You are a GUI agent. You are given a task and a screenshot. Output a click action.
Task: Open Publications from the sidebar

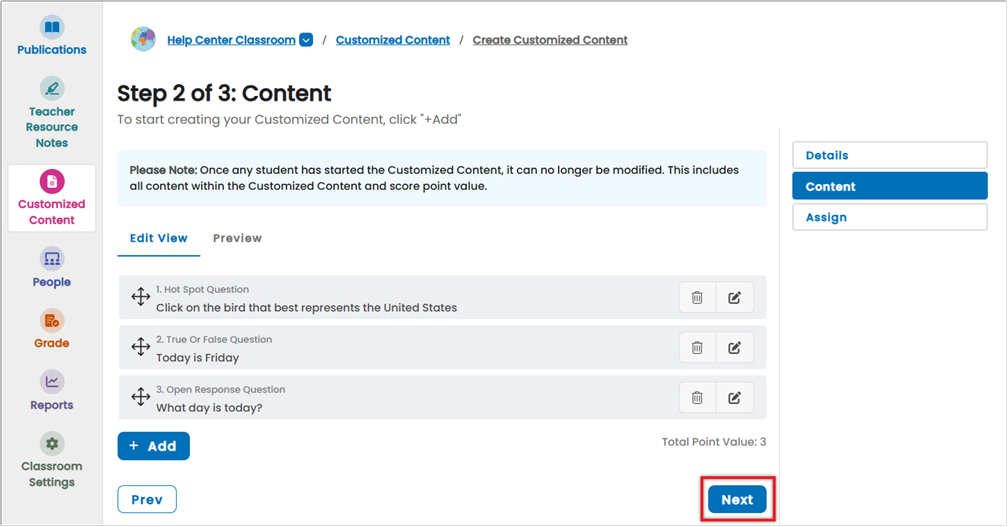(51, 36)
